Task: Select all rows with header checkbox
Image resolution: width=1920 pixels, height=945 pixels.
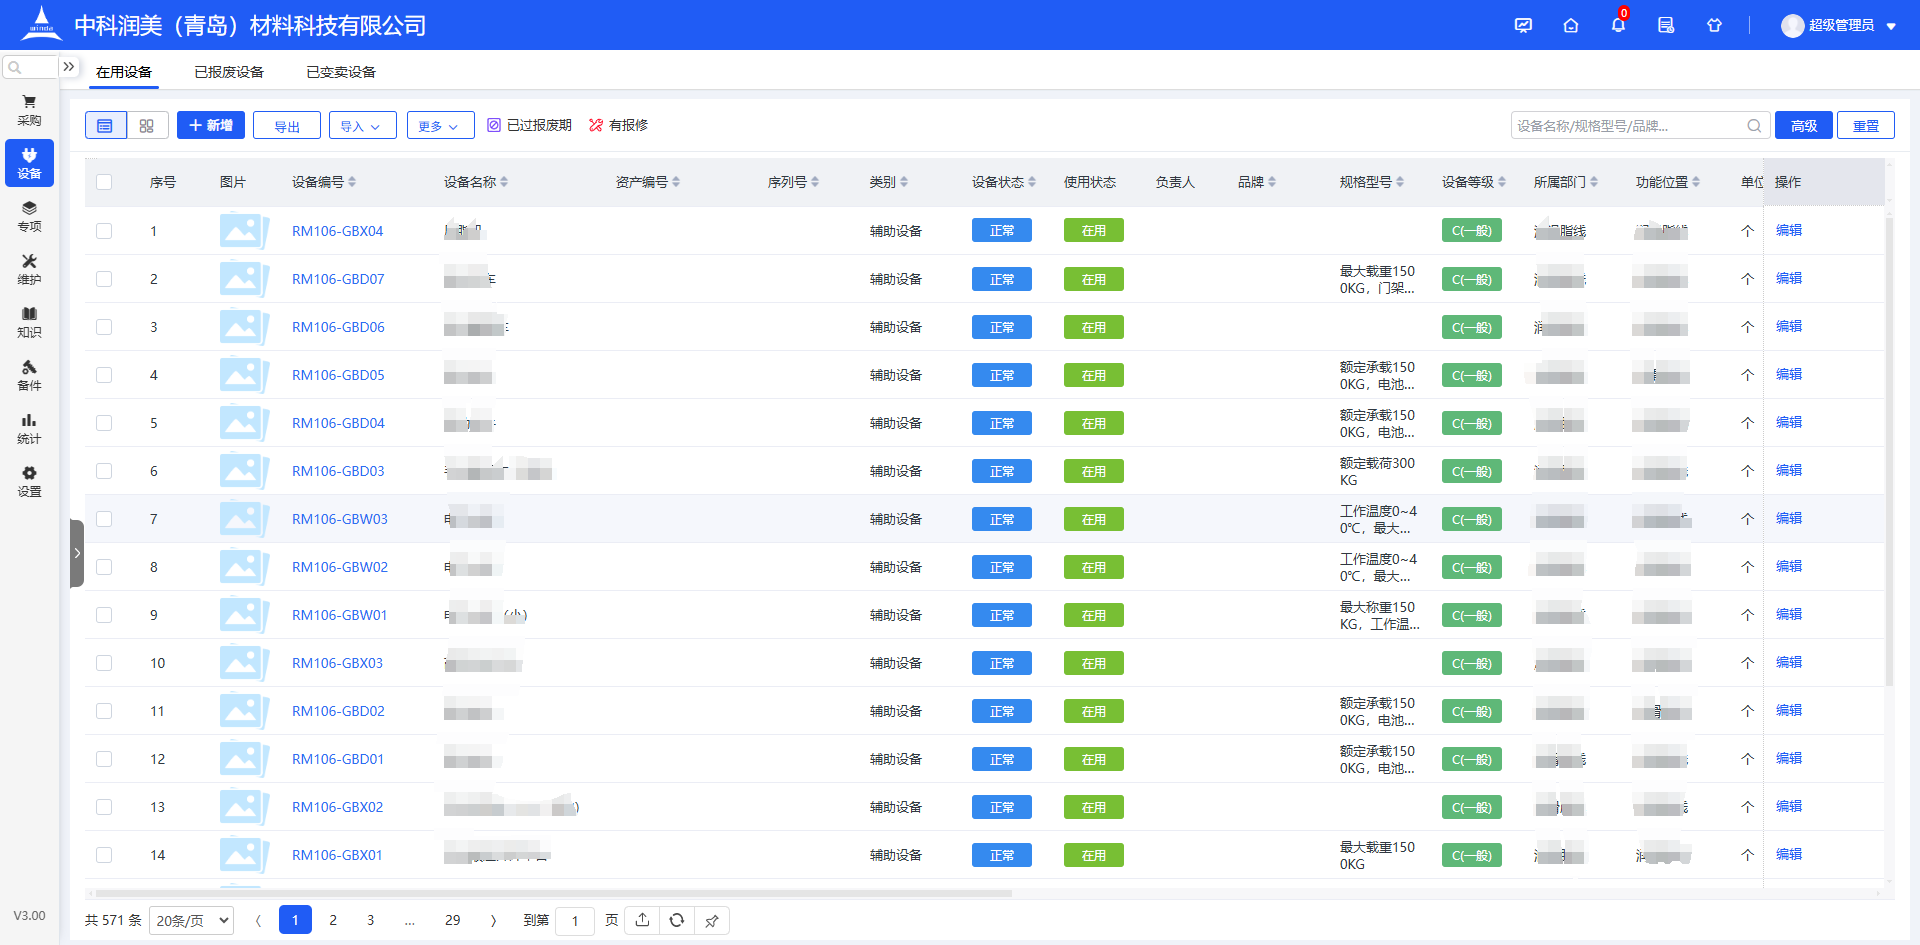Action: pos(104,182)
